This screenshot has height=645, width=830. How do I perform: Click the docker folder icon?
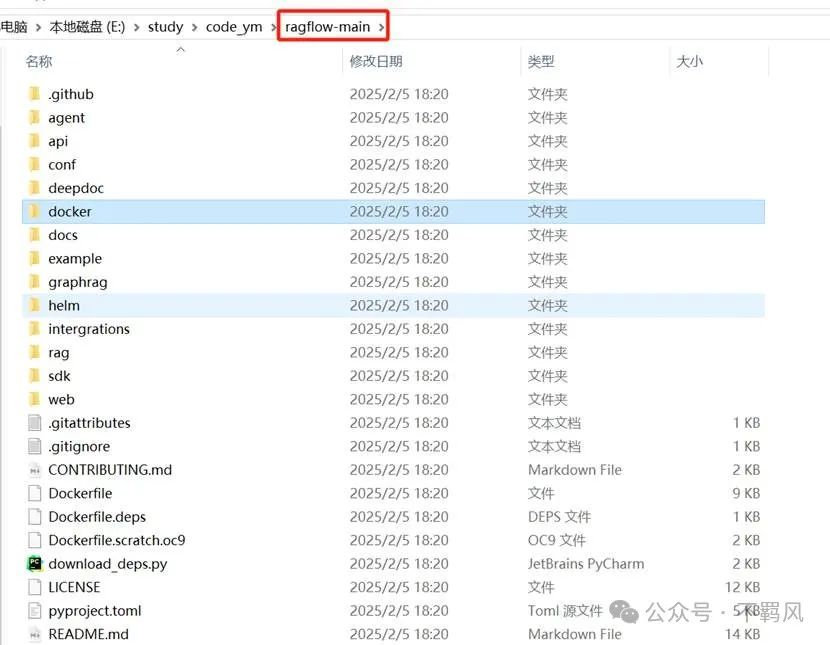click(x=34, y=212)
